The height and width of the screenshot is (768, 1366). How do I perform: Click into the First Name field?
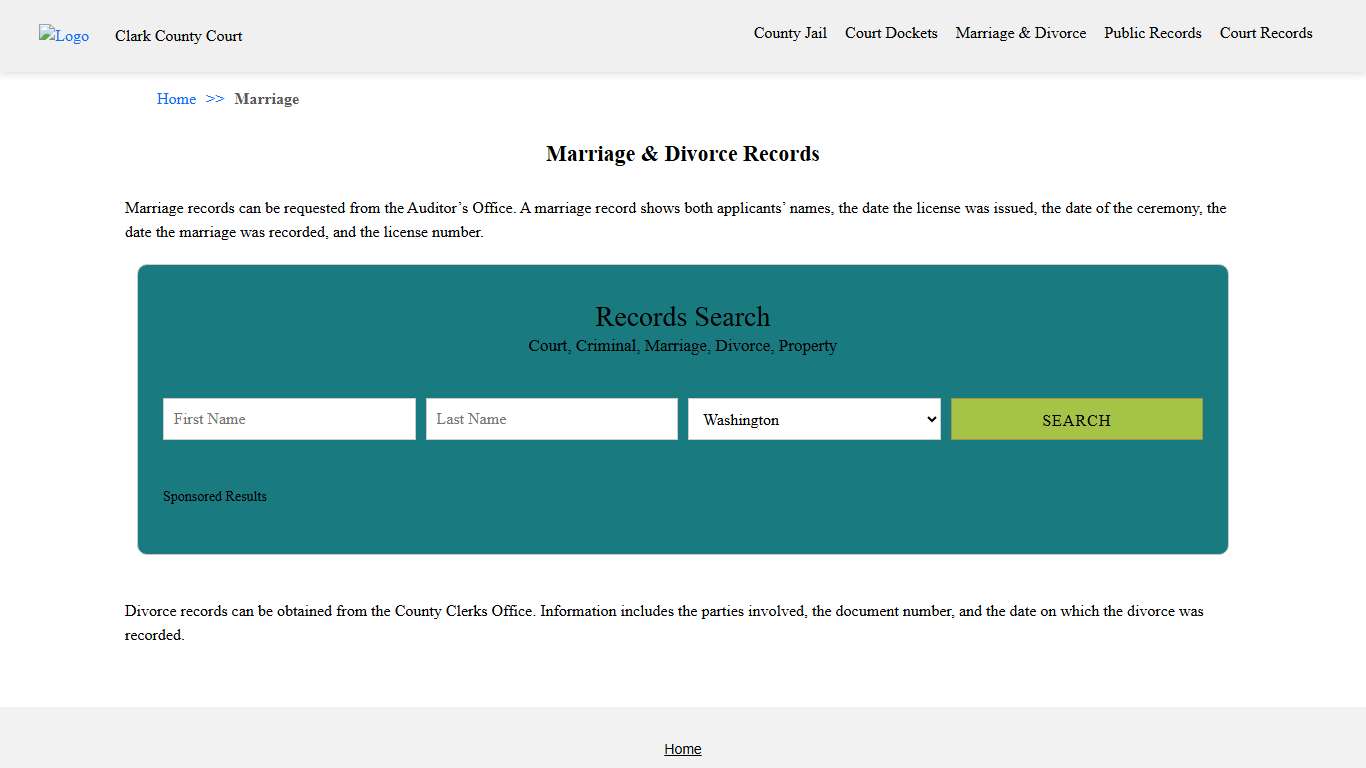tap(288, 419)
